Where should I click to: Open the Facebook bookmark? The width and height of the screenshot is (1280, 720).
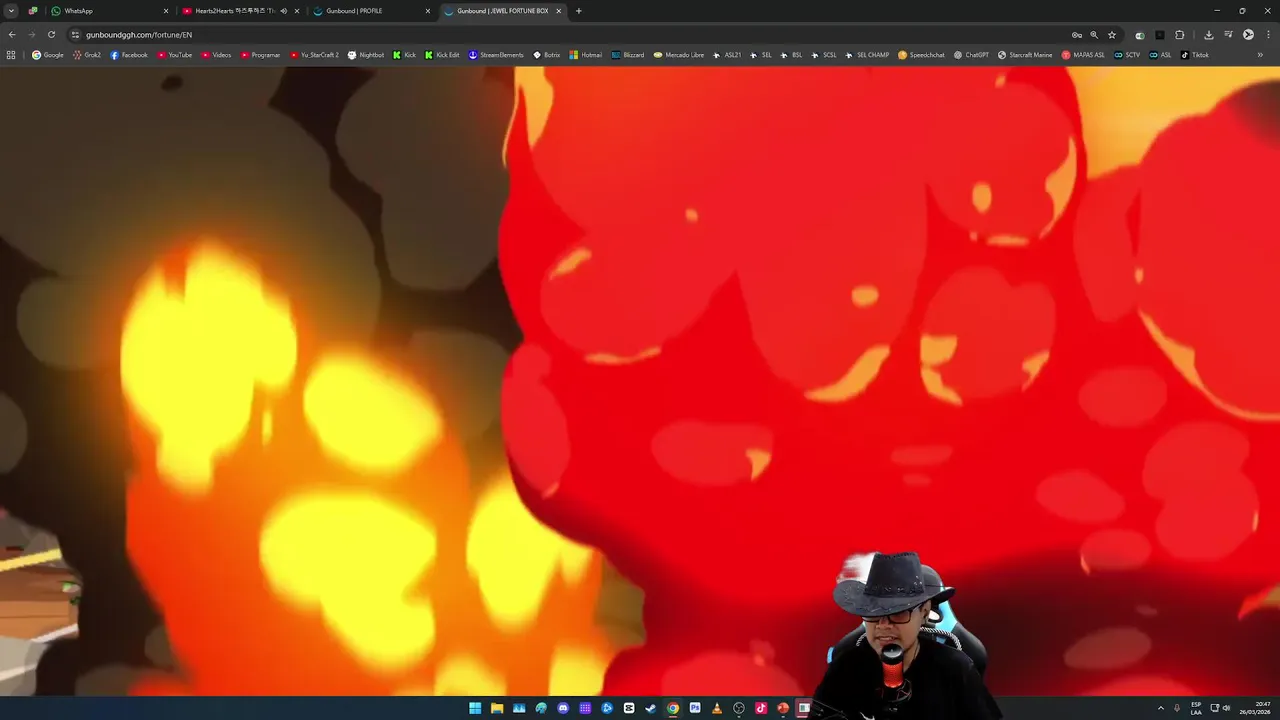click(129, 55)
